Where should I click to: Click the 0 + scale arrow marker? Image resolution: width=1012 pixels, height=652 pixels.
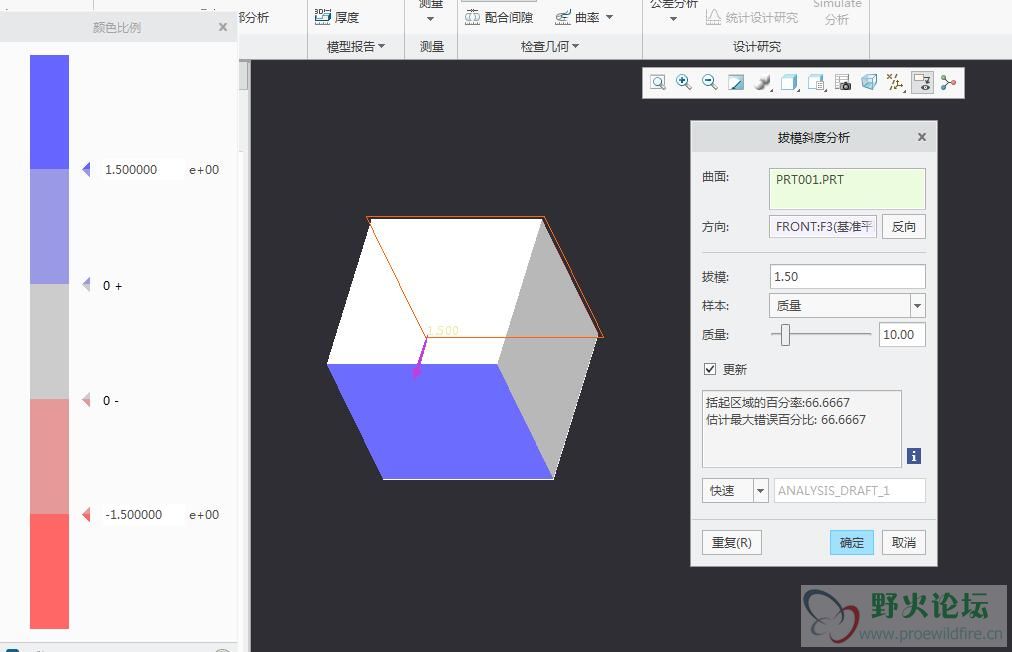click(x=86, y=284)
